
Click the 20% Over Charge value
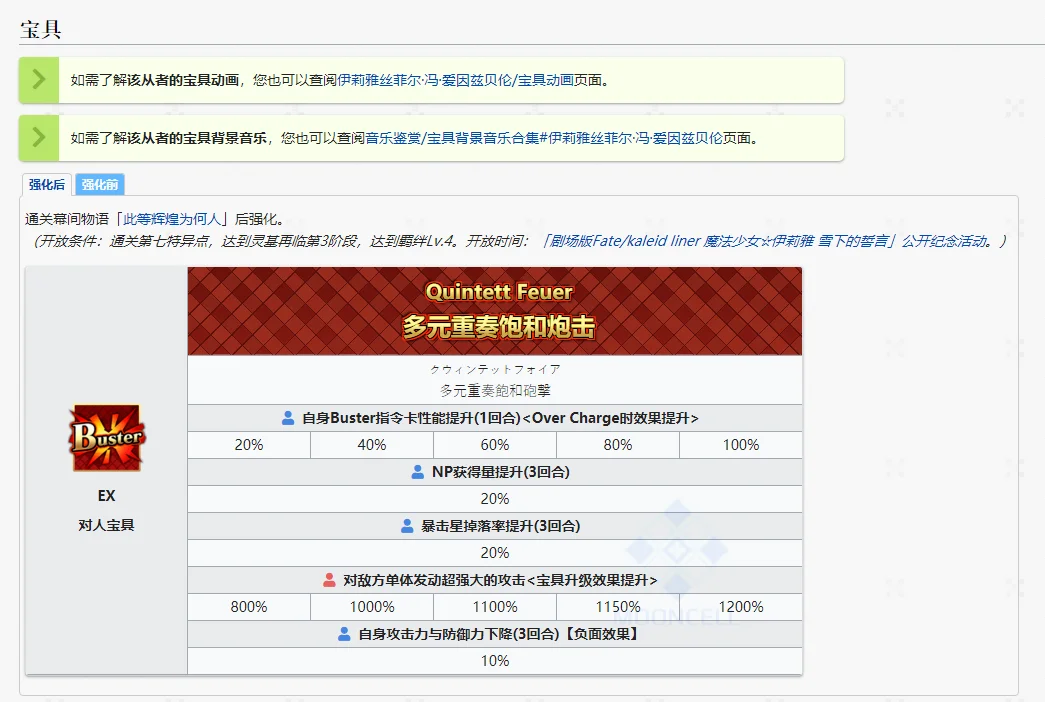click(249, 445)
